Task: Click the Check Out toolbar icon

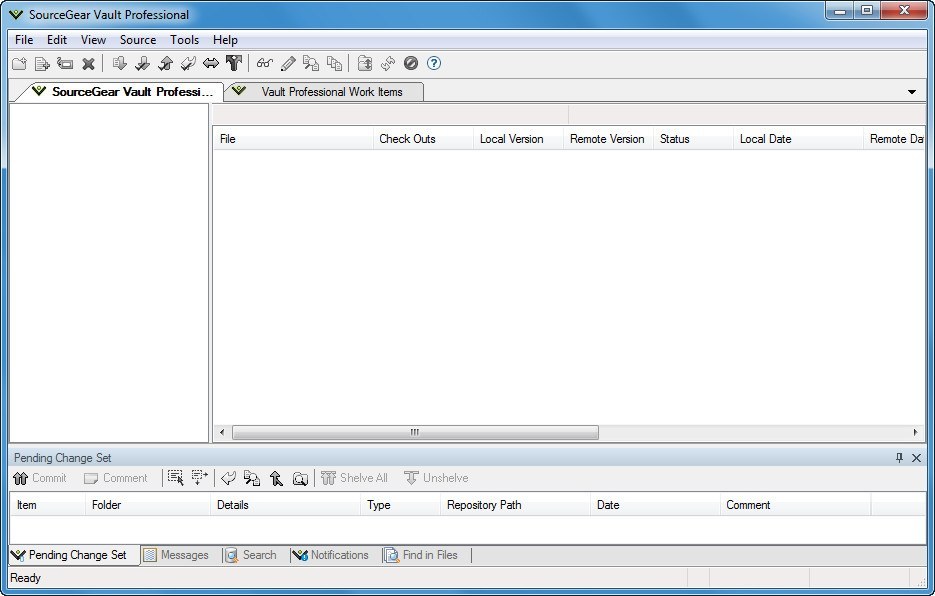Action: 142,63
